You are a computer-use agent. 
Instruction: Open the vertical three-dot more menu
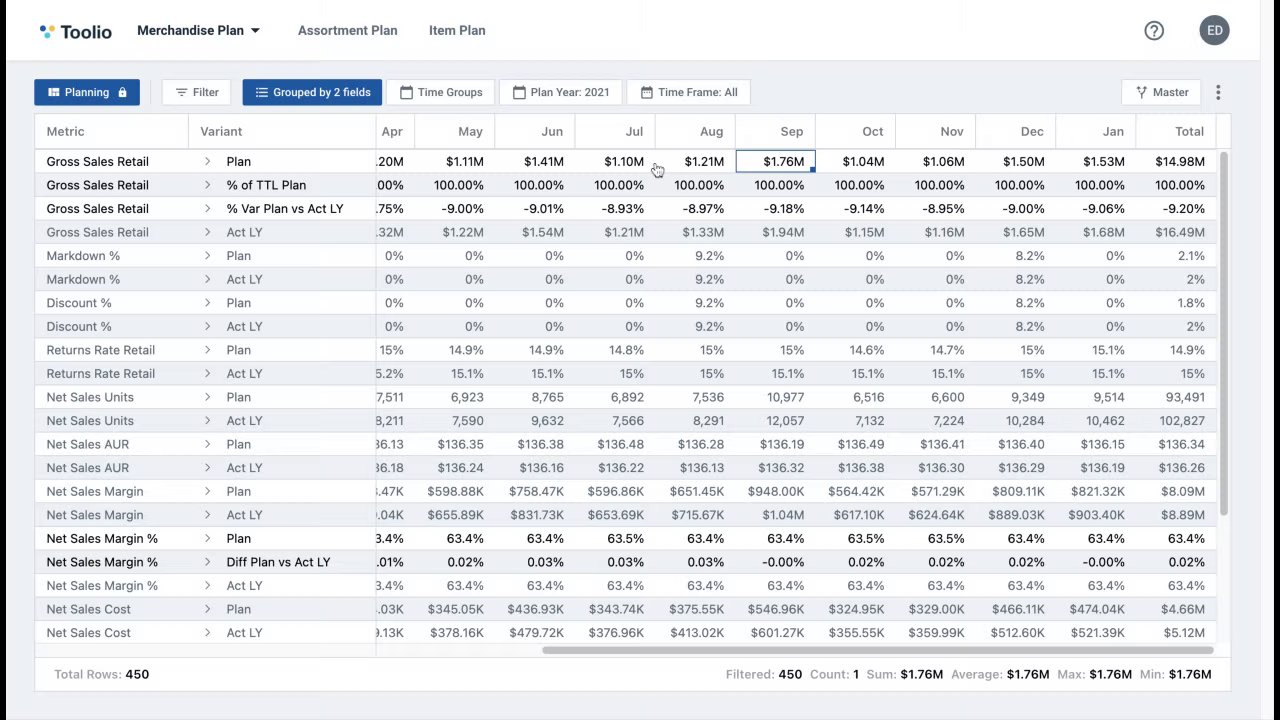coord(1218,92)
